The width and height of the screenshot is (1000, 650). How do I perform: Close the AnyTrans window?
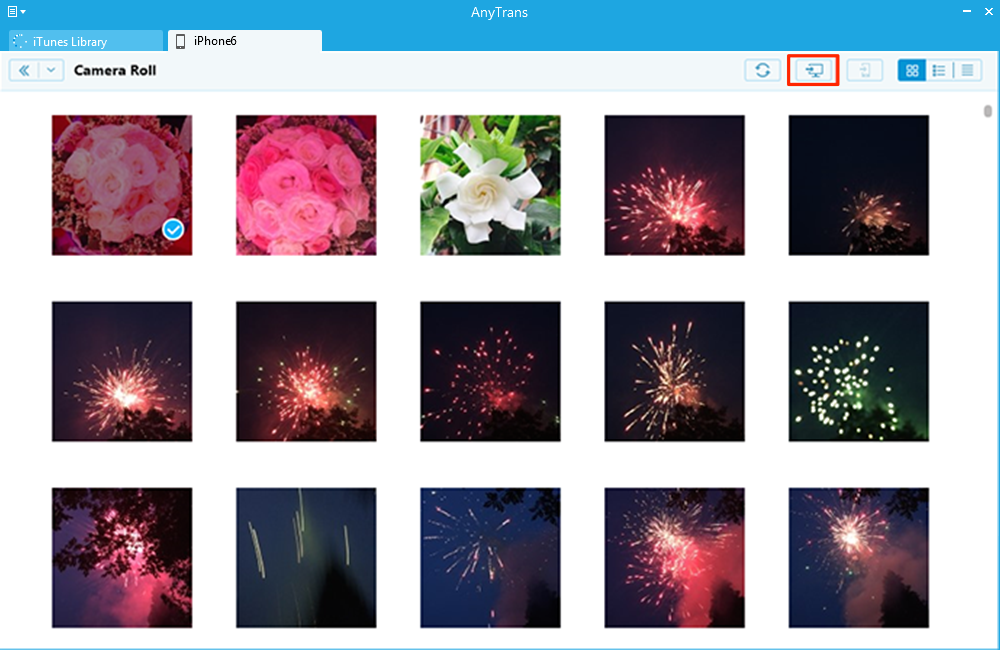[989, 11]
